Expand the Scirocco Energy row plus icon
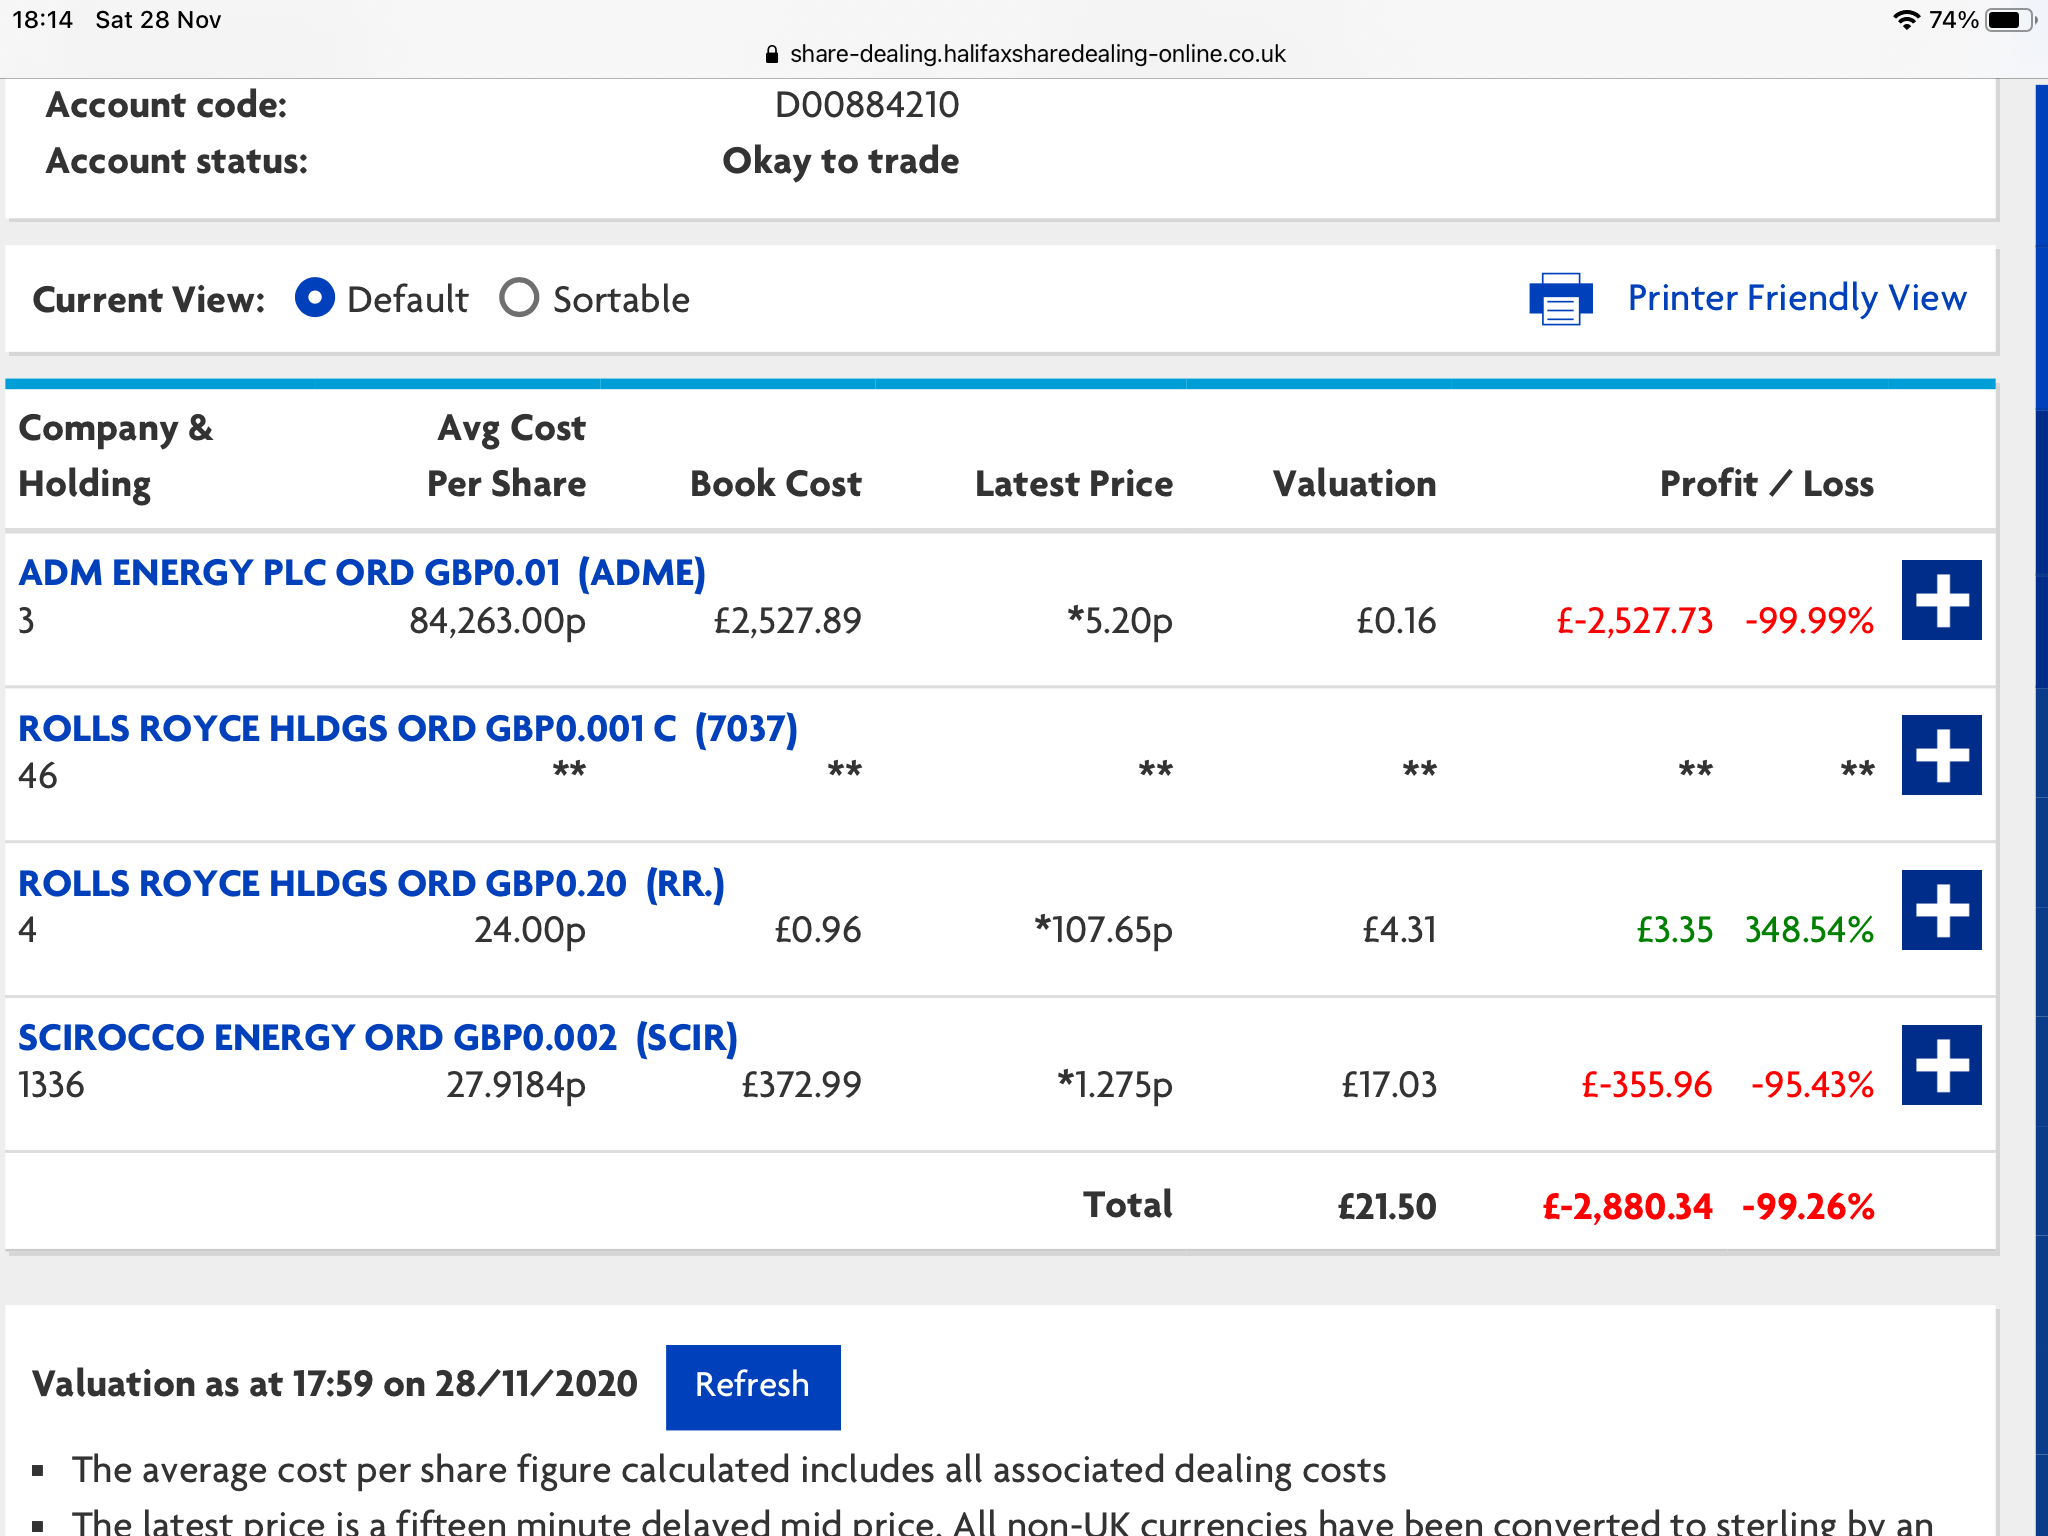Viewport: 2048px width, 1536px height. 1941,1065
